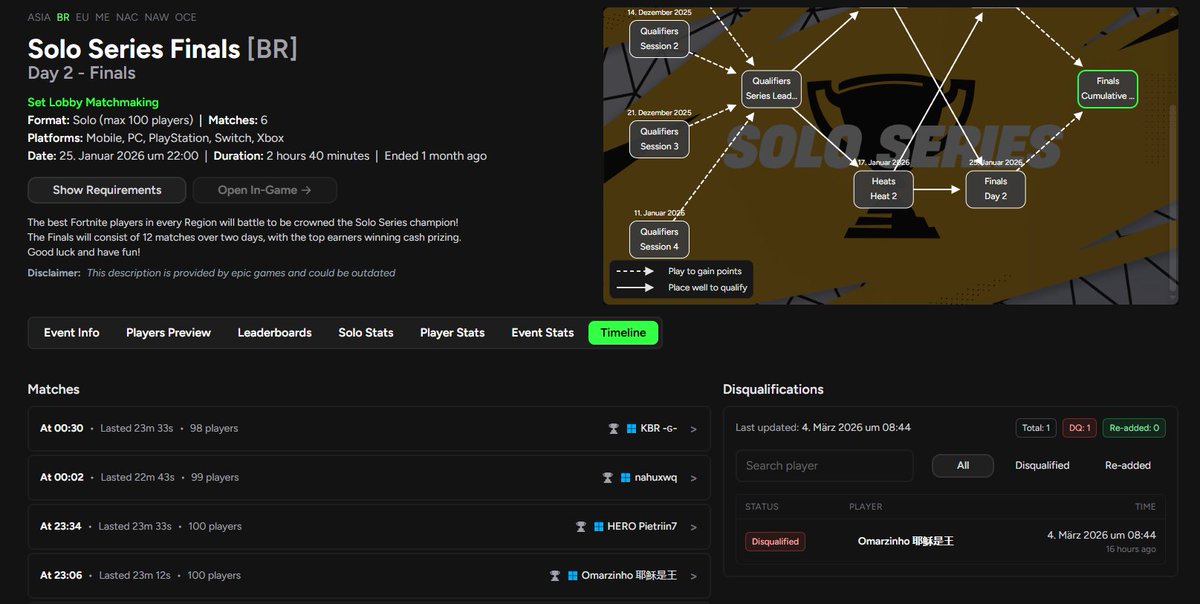Expand the 23:06 match row arrow
The width and height of the screenshot is (1200, 604).
pos(694,576)
